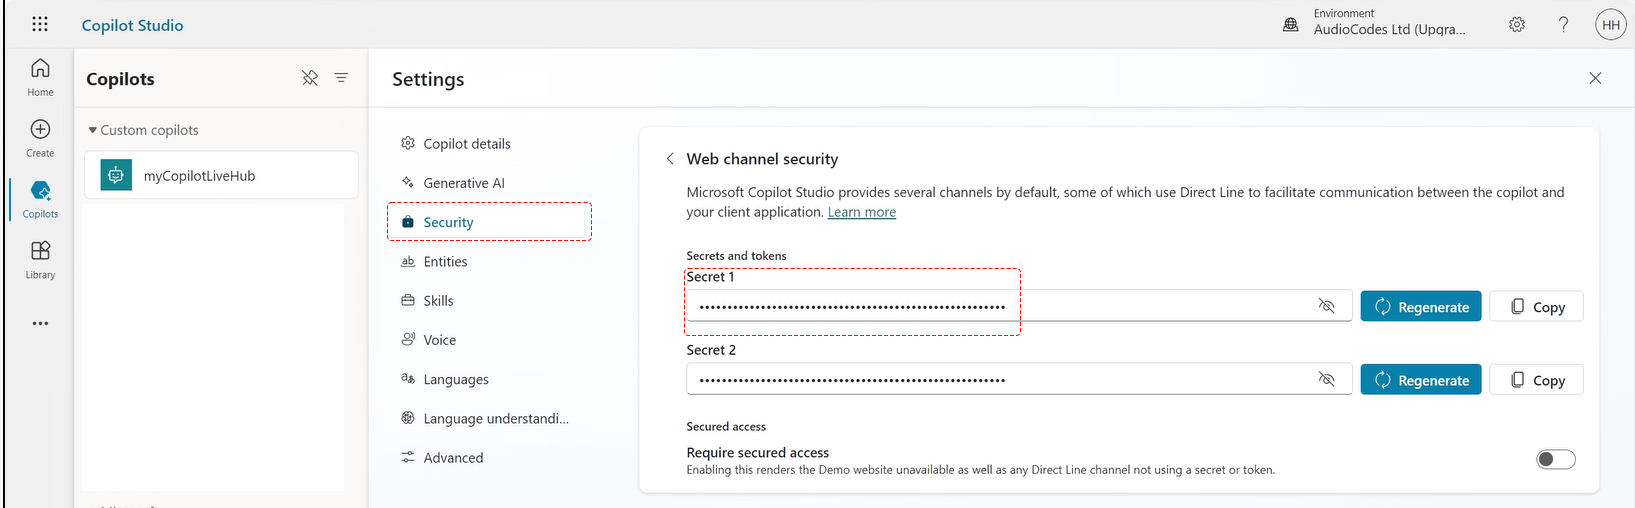Open Entities settings
1635x508 pixels.
[434, 261]
